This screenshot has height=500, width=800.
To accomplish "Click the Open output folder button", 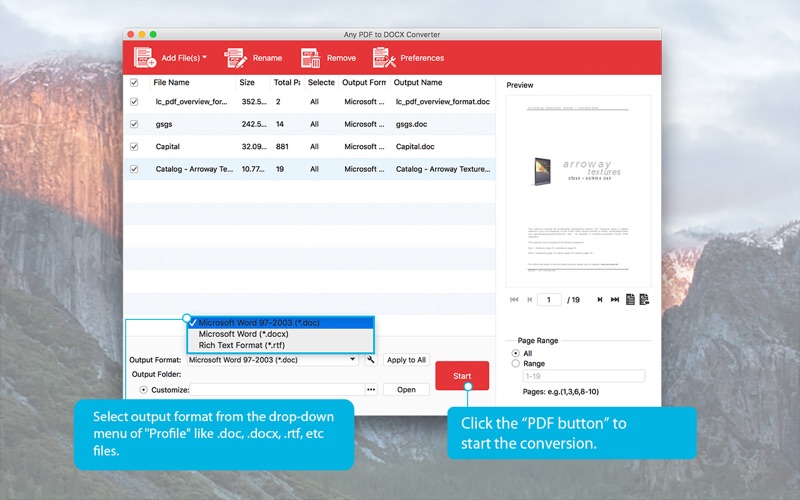I will pyautogui.click(x=406, y=390).
